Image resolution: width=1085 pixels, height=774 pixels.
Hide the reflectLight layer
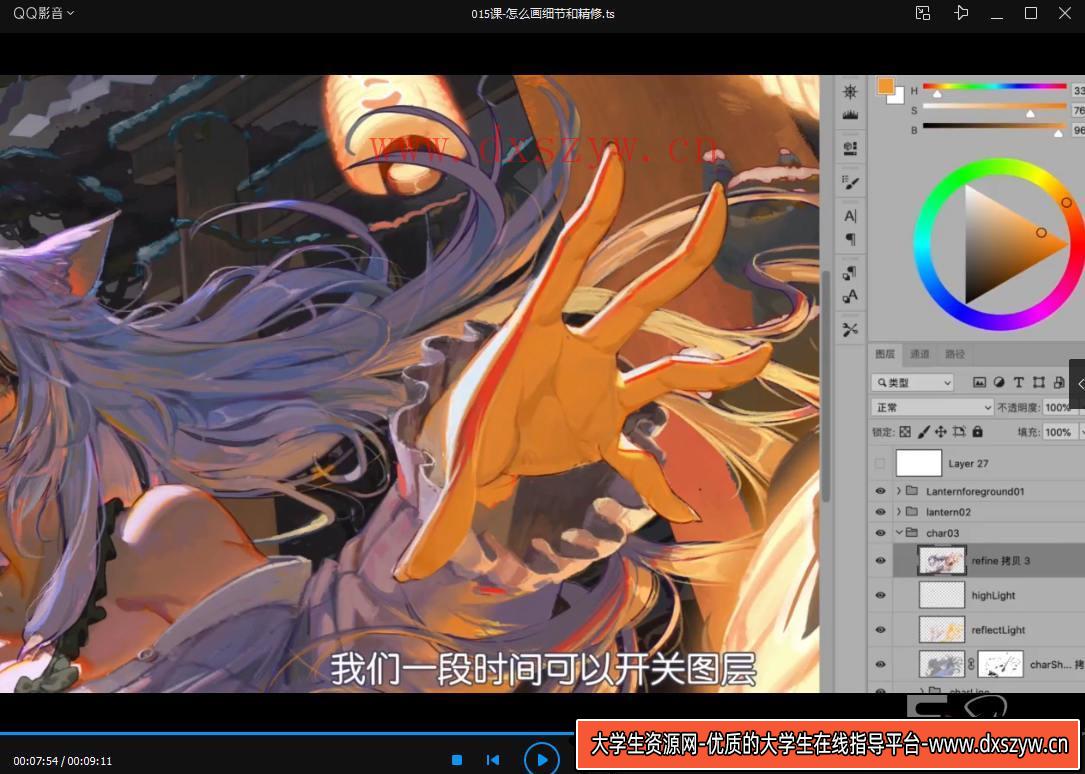[880, 629]
